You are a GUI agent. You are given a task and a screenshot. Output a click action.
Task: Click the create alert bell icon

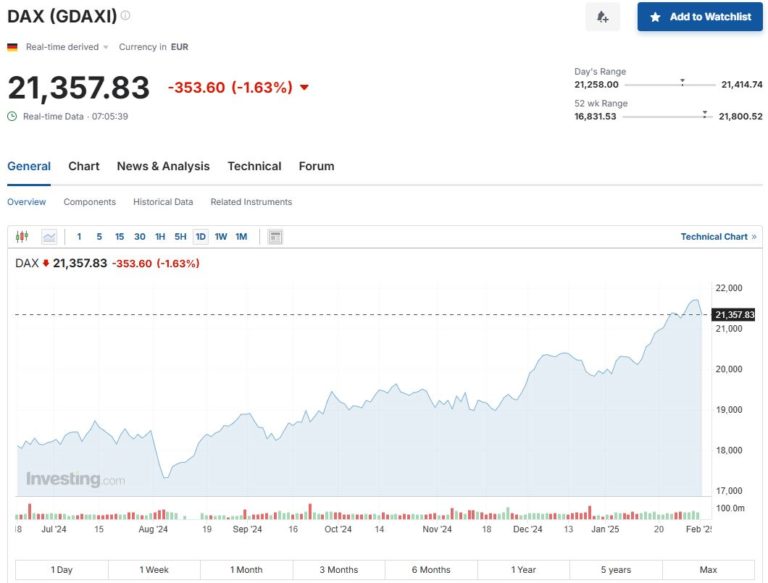click(602, 17)
